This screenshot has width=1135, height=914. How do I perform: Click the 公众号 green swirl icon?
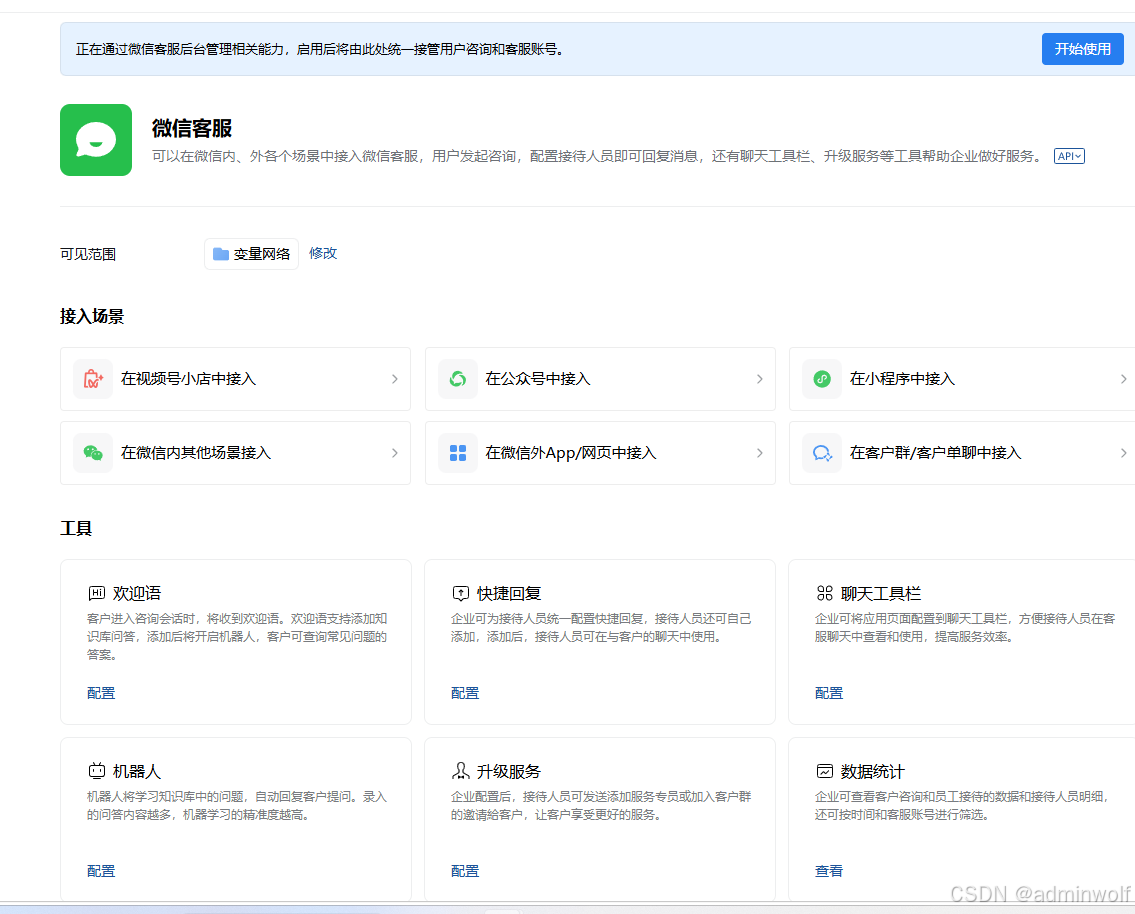coord(457,378)
